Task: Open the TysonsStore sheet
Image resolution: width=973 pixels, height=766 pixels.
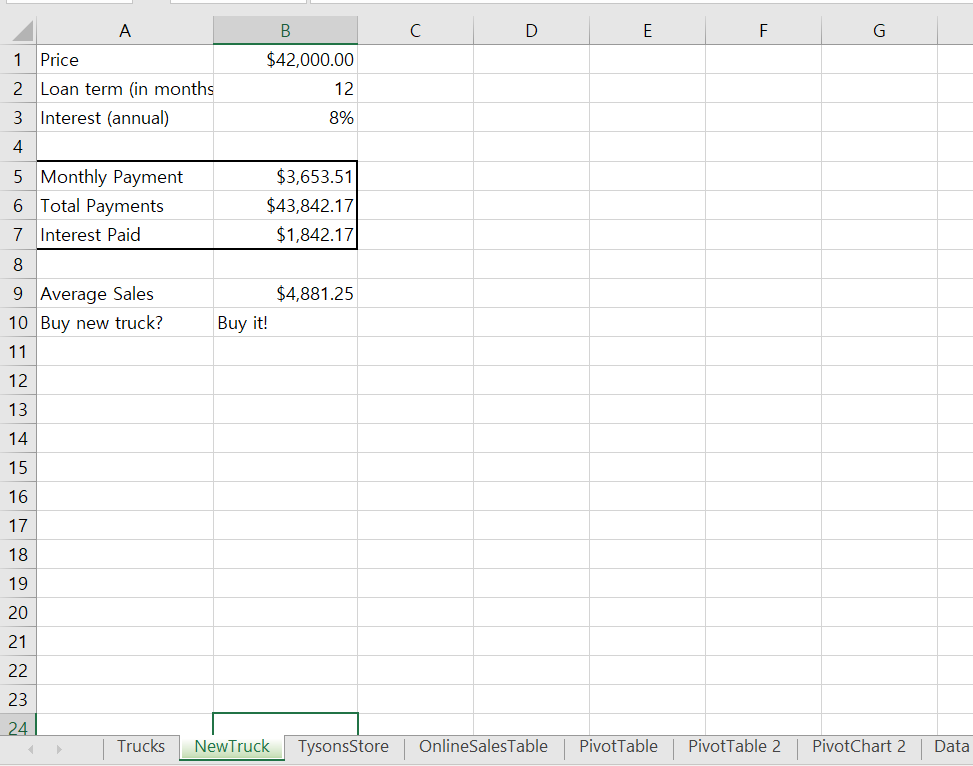Action: (343, 746)
